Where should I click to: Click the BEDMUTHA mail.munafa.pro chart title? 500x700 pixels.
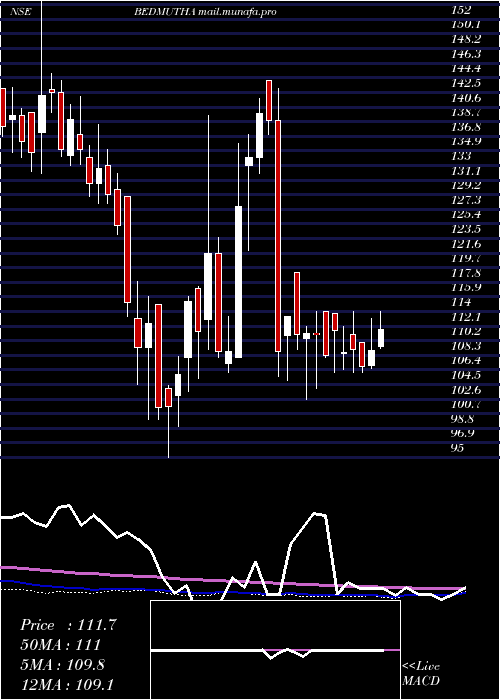tap(205, 12)
